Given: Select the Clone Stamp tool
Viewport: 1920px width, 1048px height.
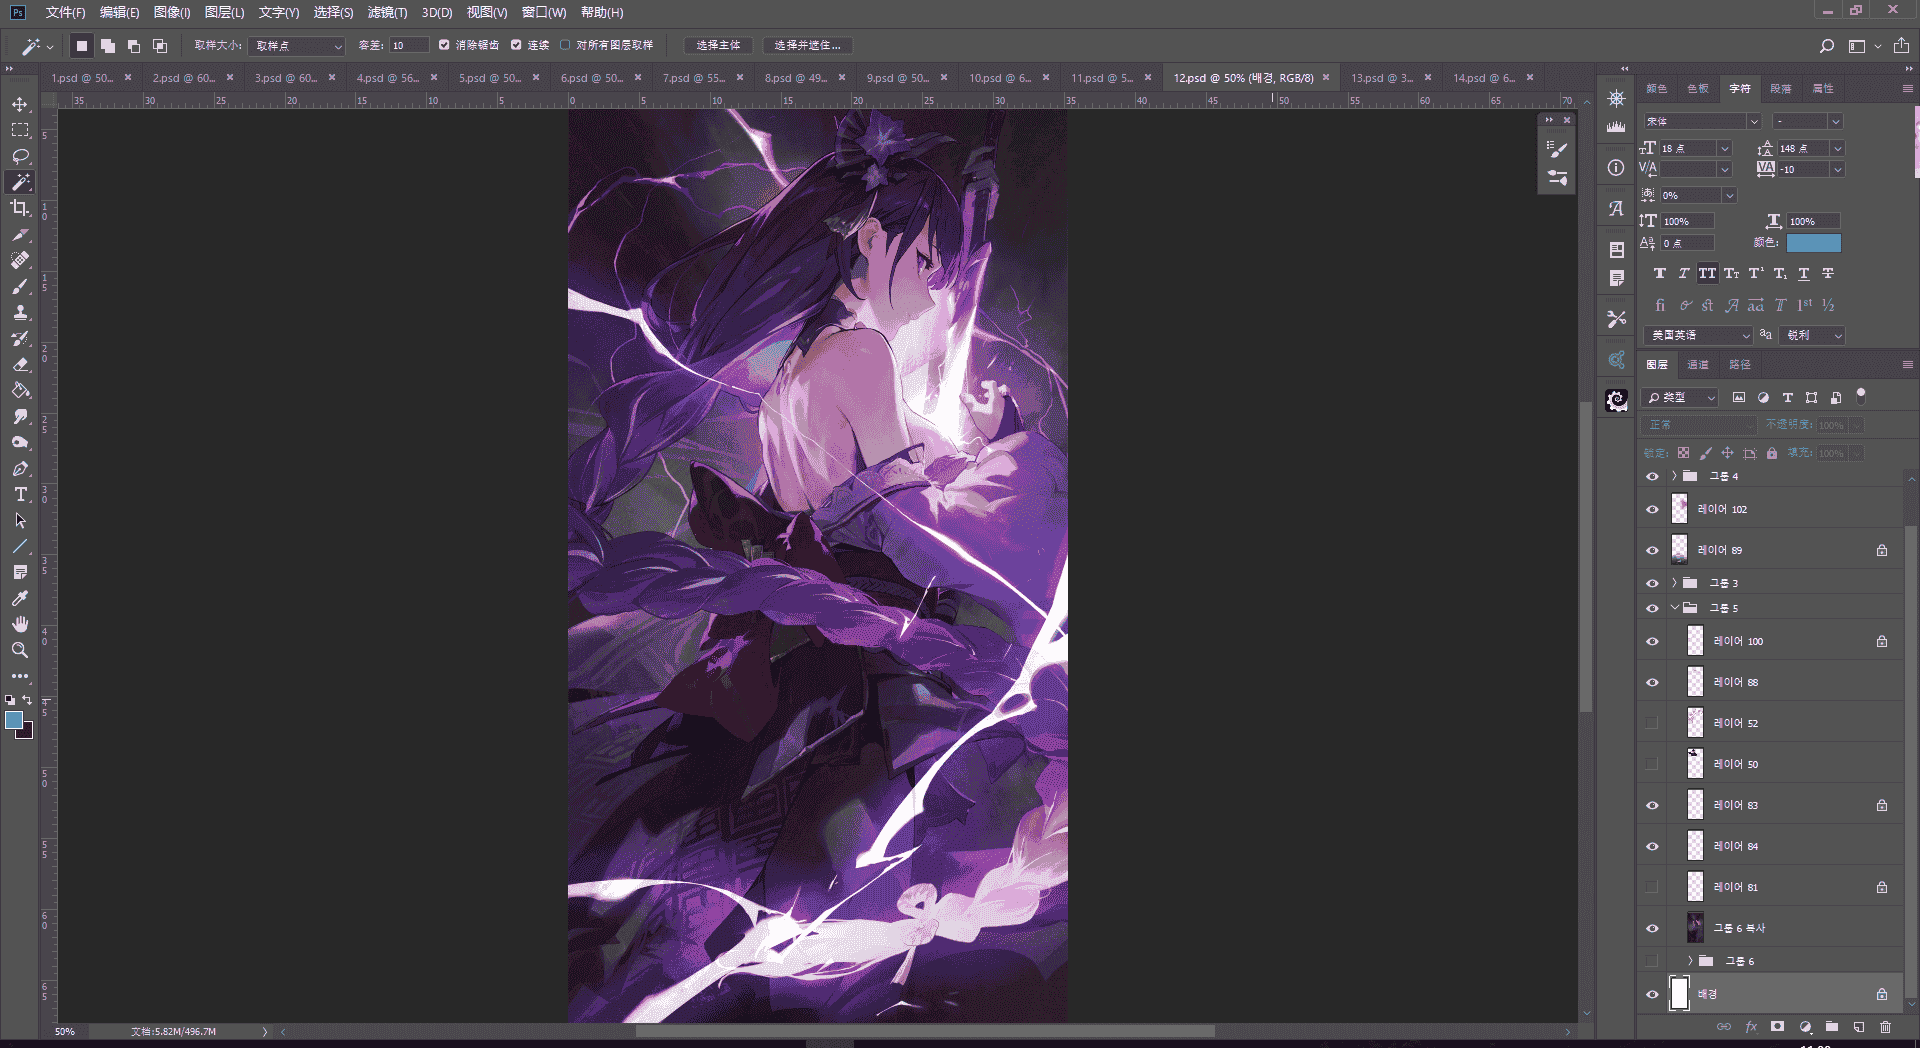Looking at the screenshot, I should tap(20, 312).
